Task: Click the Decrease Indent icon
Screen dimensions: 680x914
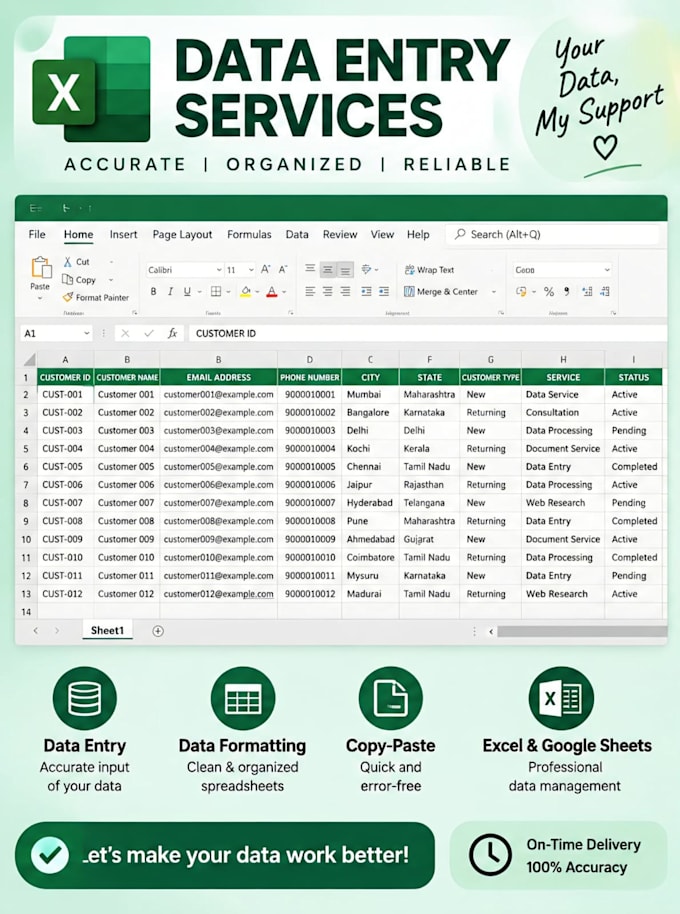Action: click(366, 291)
